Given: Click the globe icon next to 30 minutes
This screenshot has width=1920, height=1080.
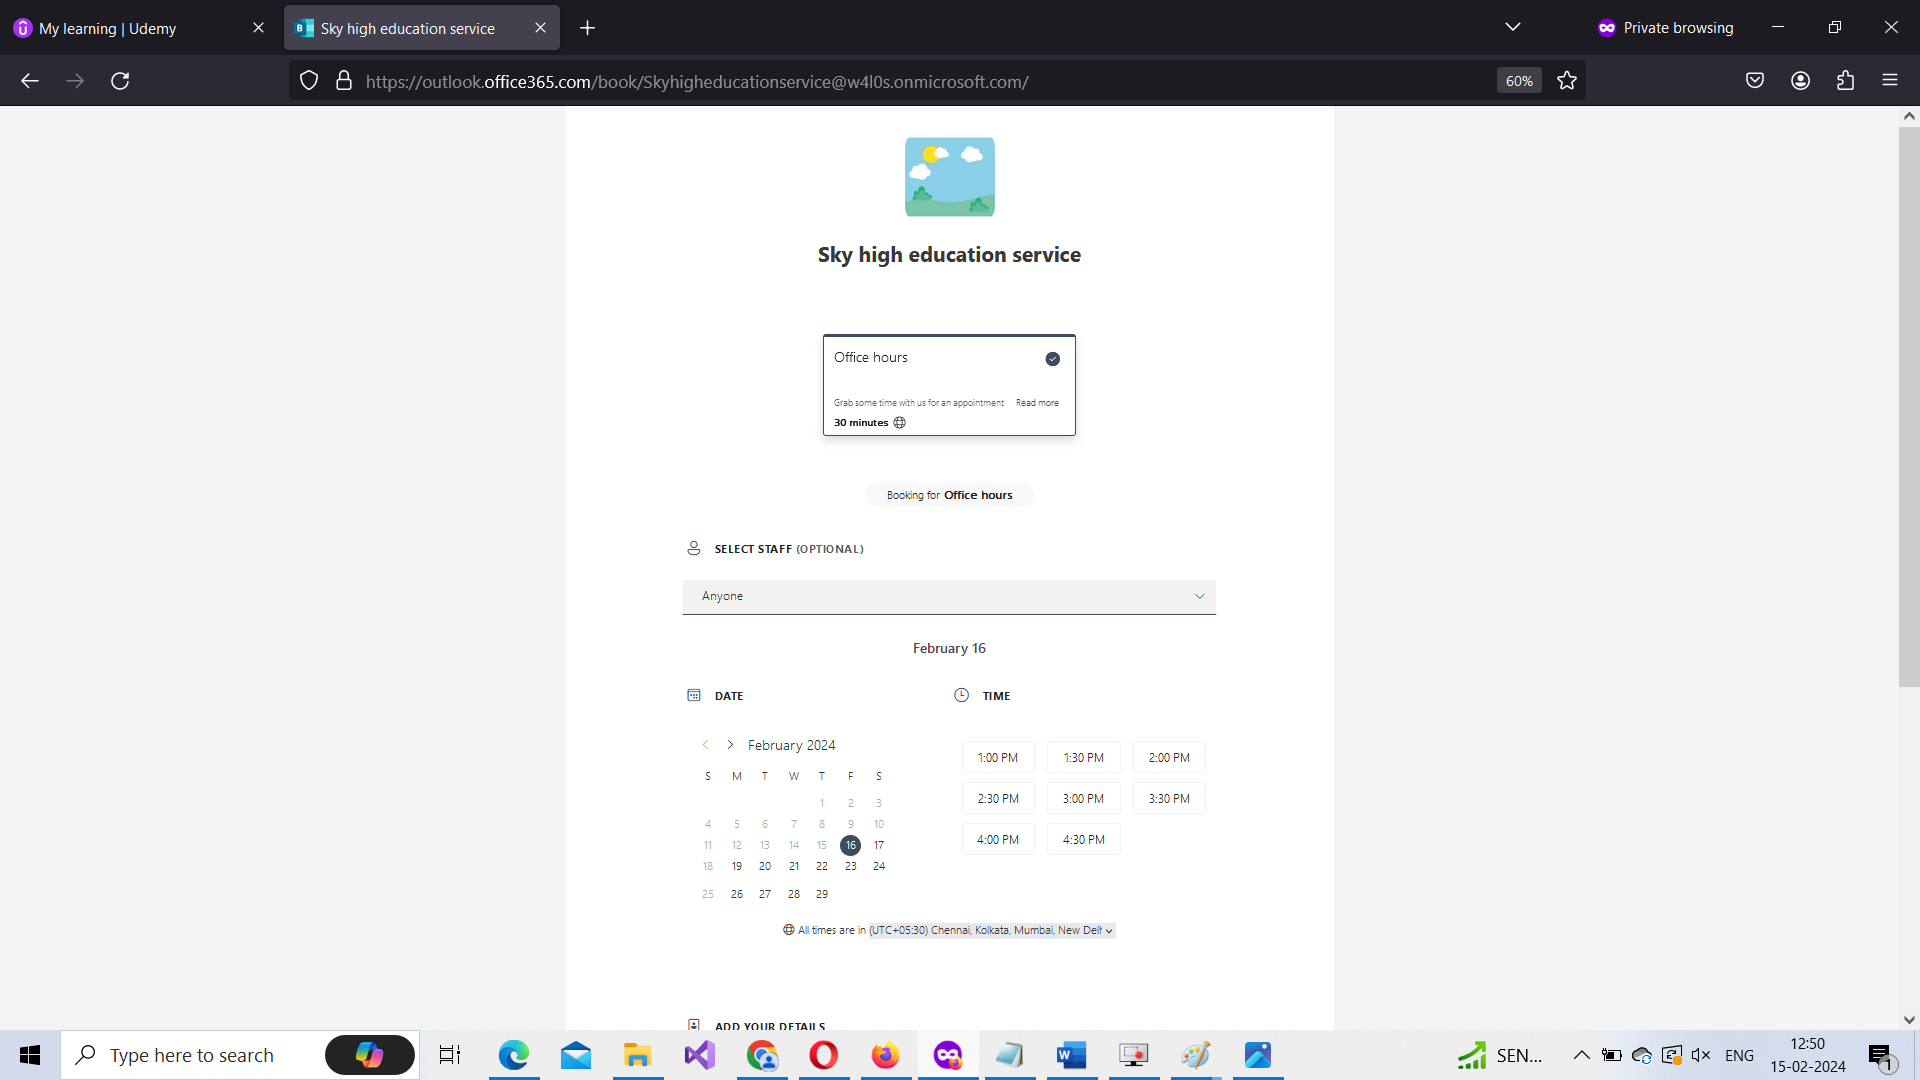Looking at the screenshot, I should (x=899, y=422).
